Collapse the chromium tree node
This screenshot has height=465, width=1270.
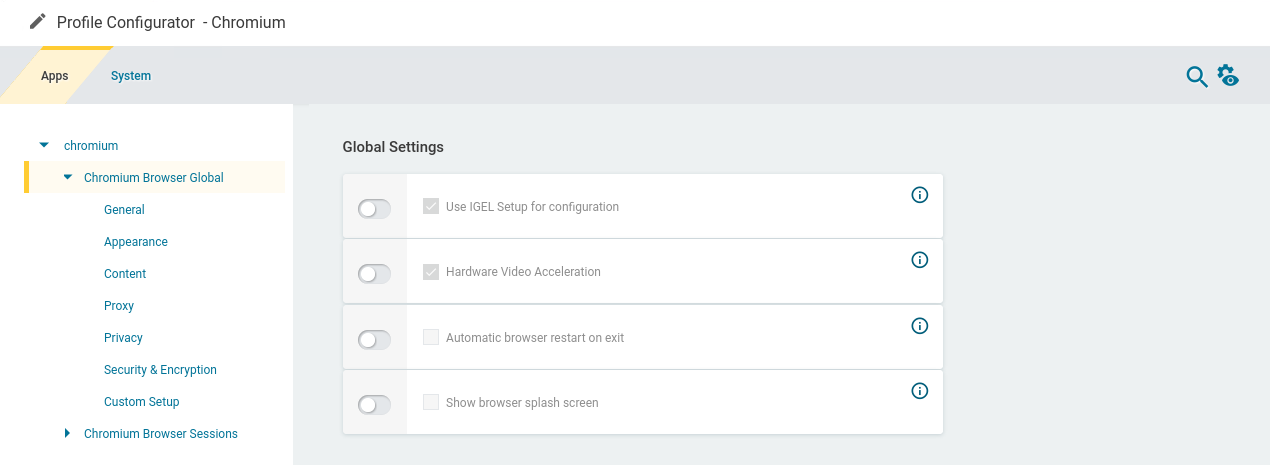(44, 146)
